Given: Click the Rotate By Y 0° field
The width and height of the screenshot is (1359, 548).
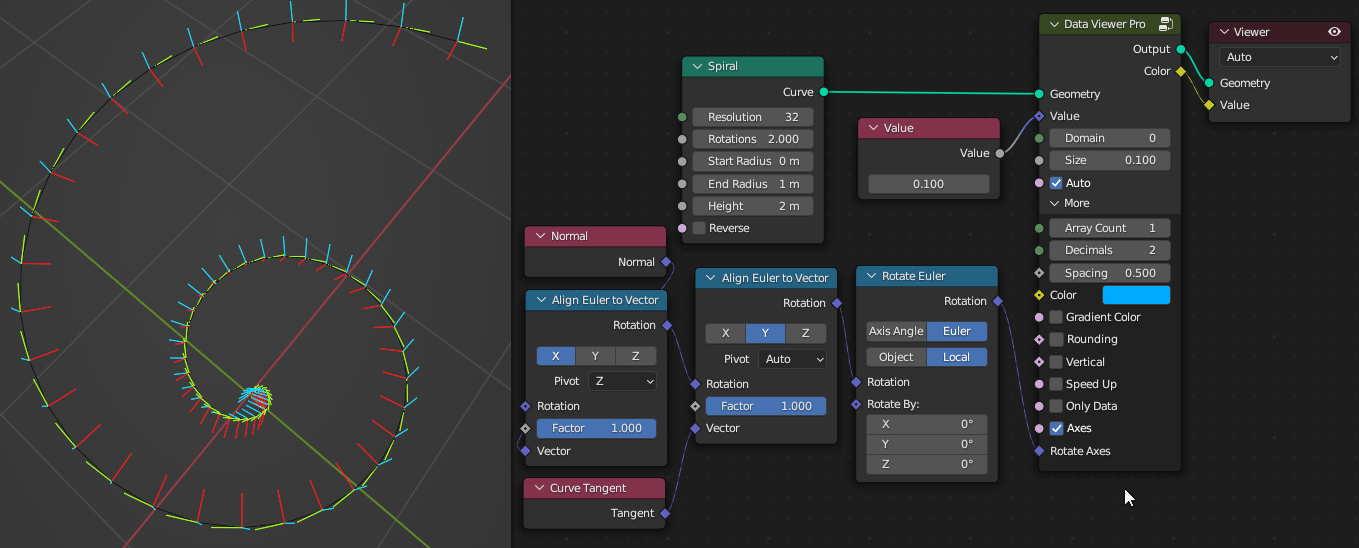Looking at the screenshot, I should pos(927,444).
